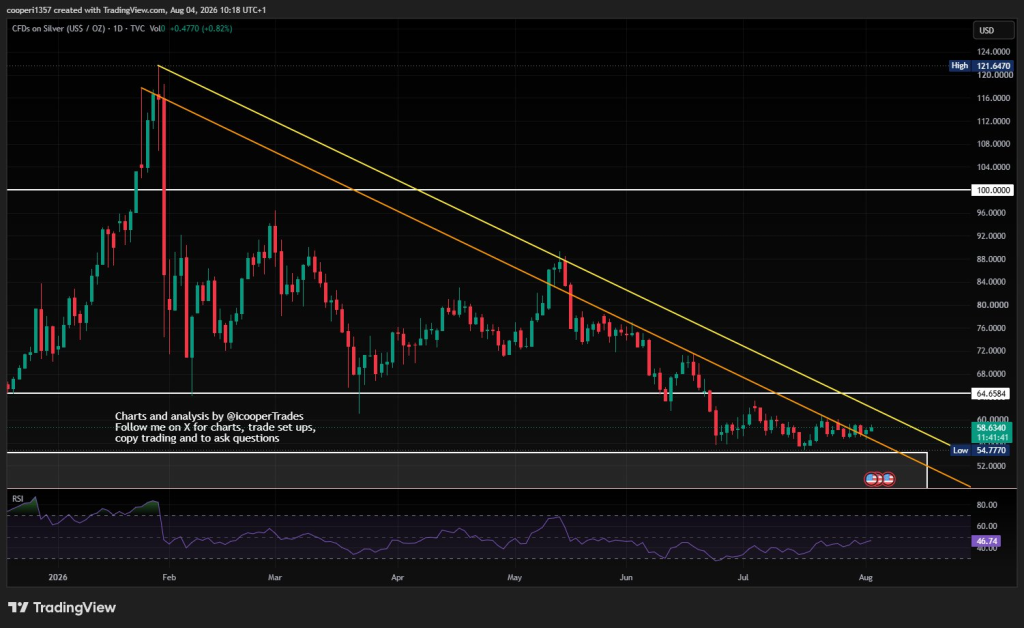
Task: Click the Mar label on the time axis
Action: (275, 578)
